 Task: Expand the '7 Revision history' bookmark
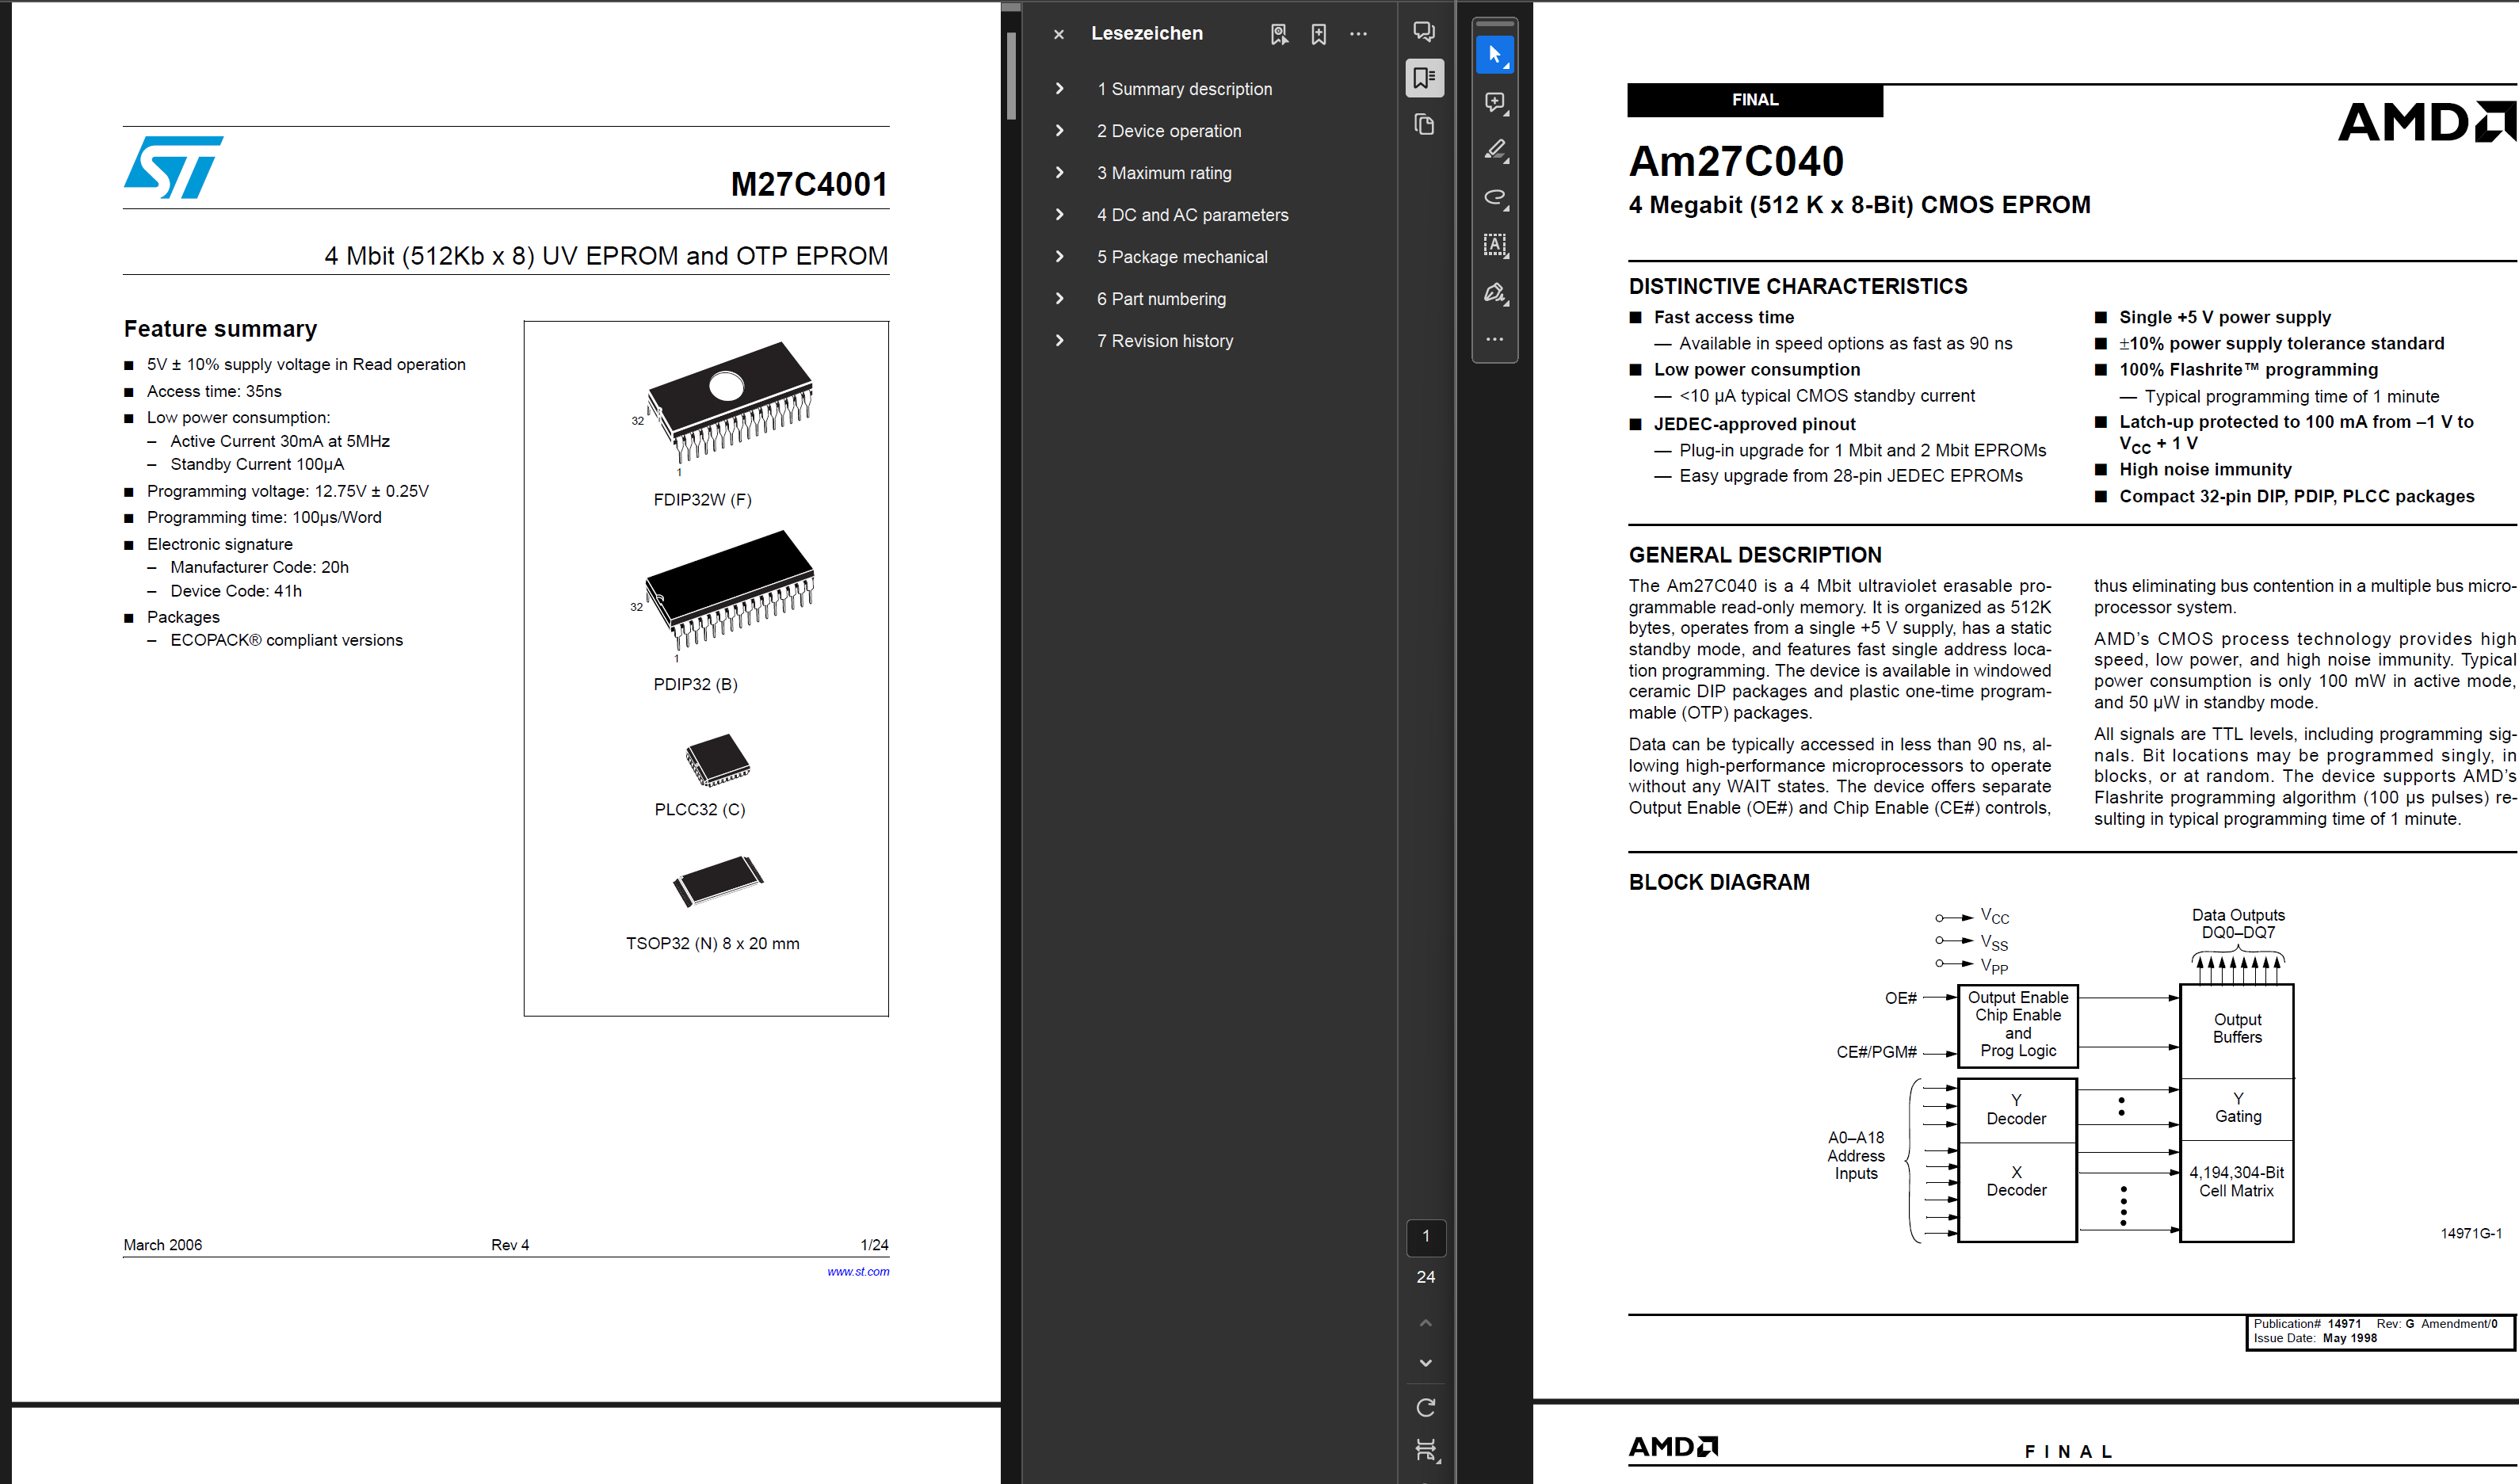point(1059,341)
